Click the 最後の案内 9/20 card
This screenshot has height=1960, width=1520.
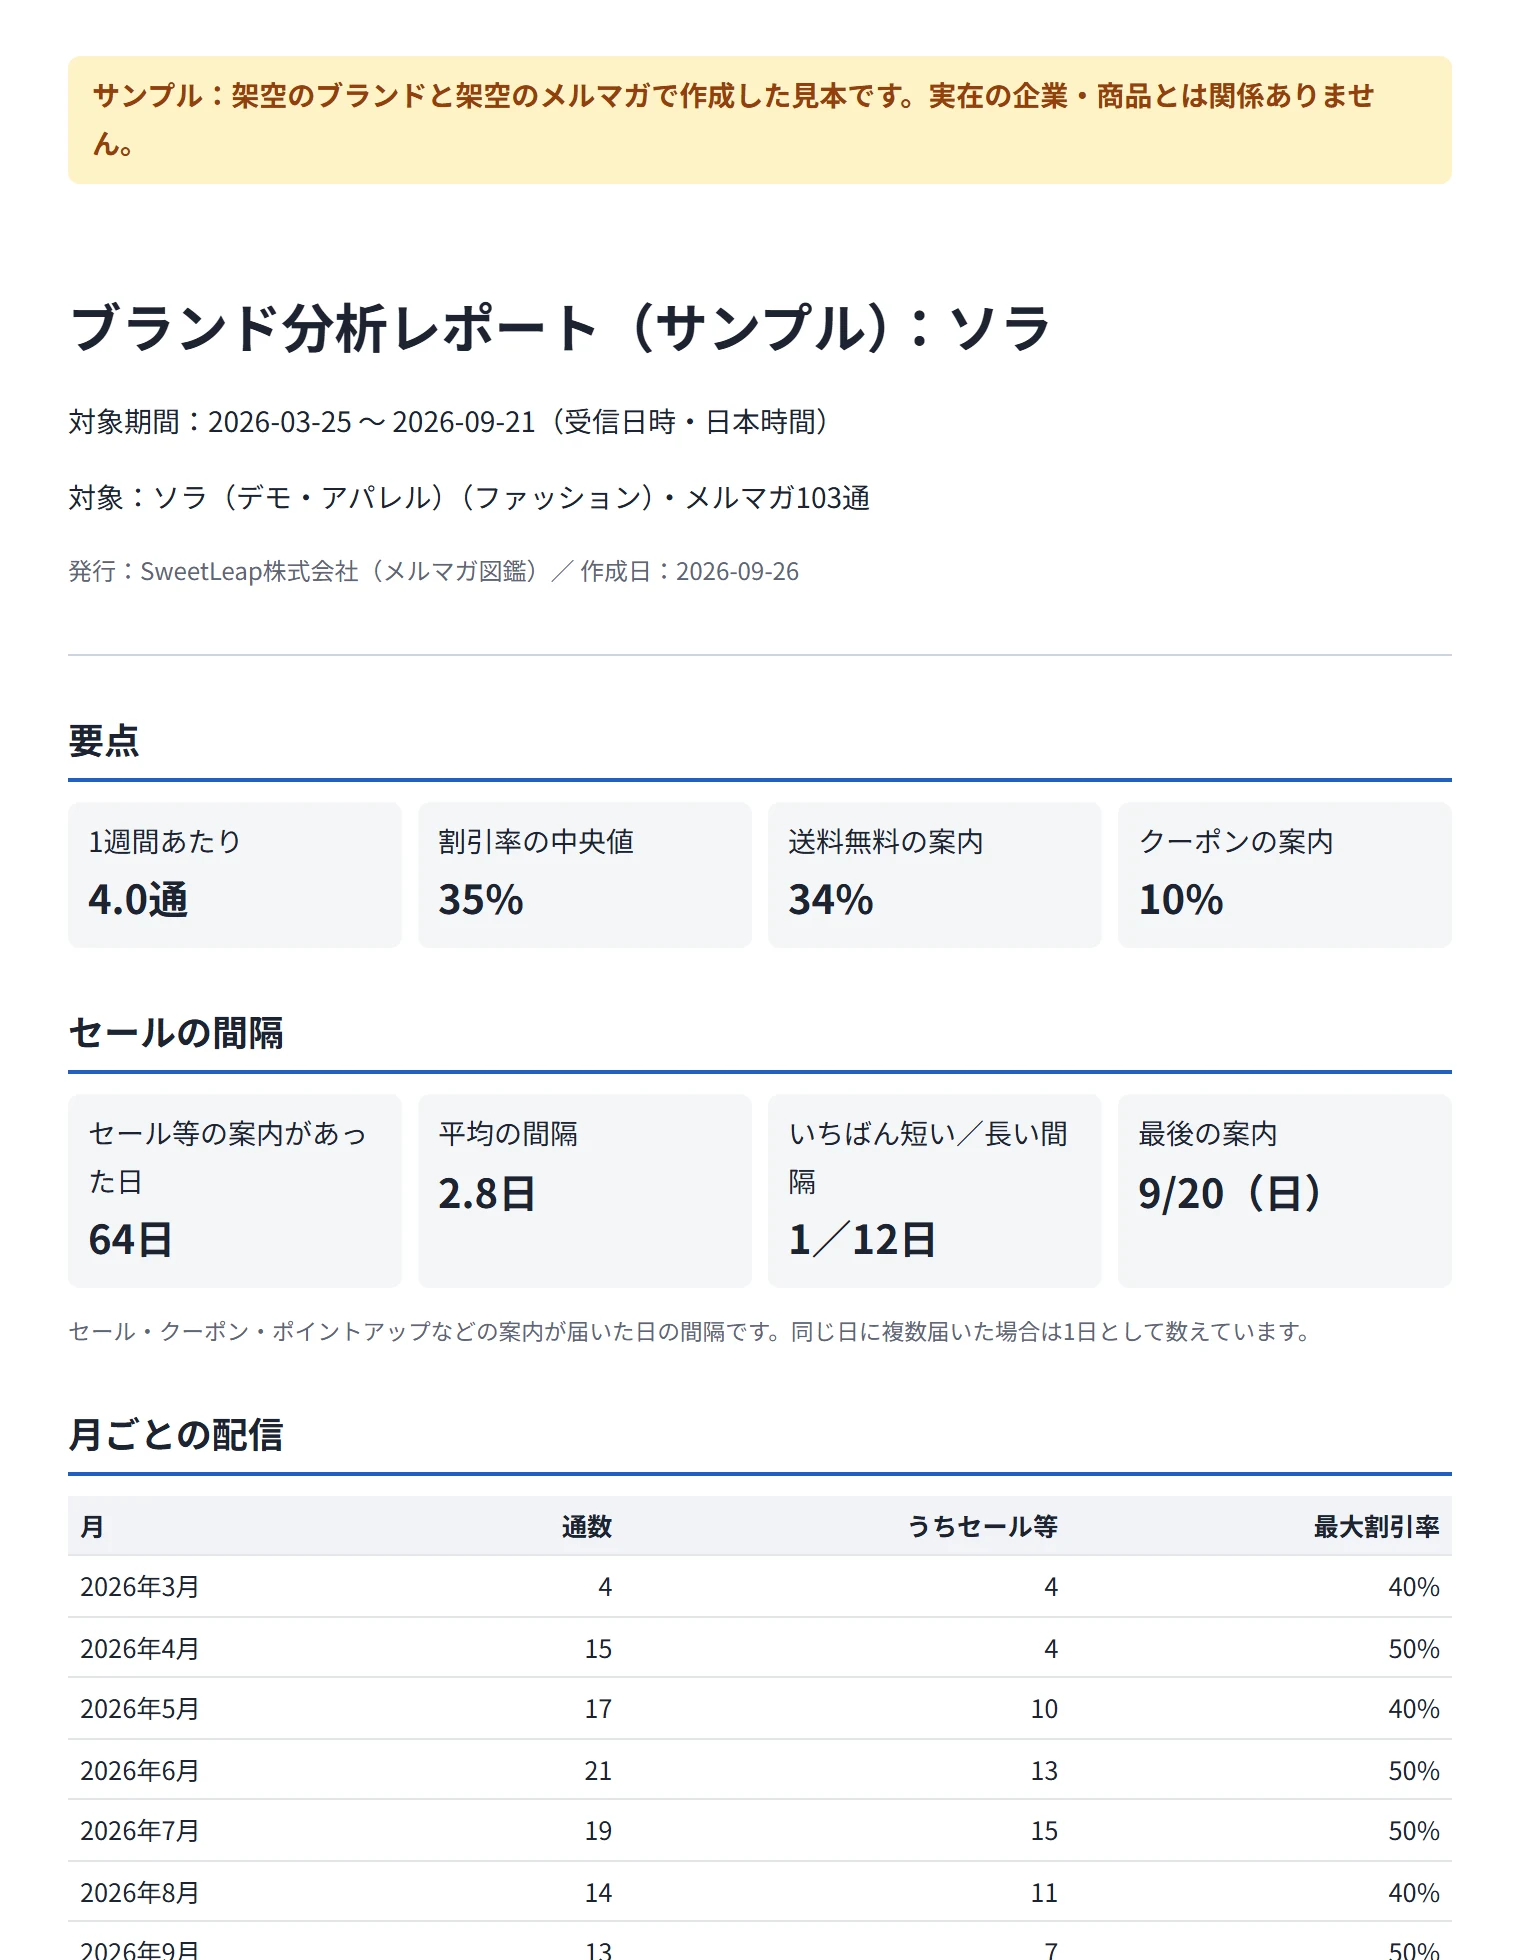click(1285, 1191)
